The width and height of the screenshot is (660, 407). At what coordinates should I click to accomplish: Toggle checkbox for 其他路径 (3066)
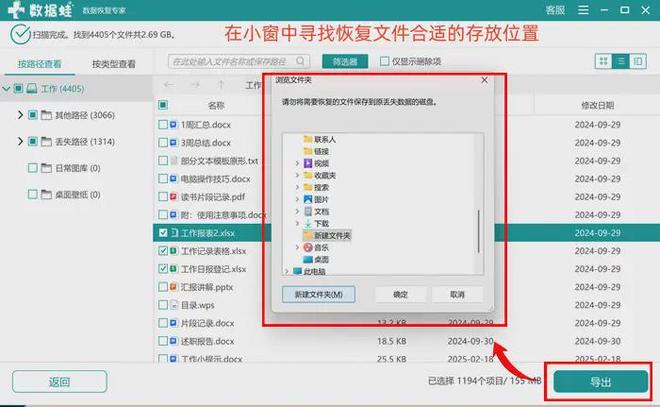pyautogui.click(x=32, y=115)
